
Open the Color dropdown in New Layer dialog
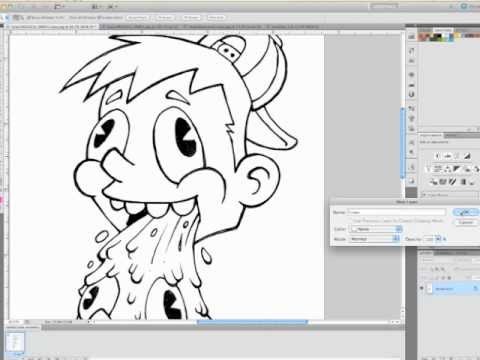(x=376, y=229)
